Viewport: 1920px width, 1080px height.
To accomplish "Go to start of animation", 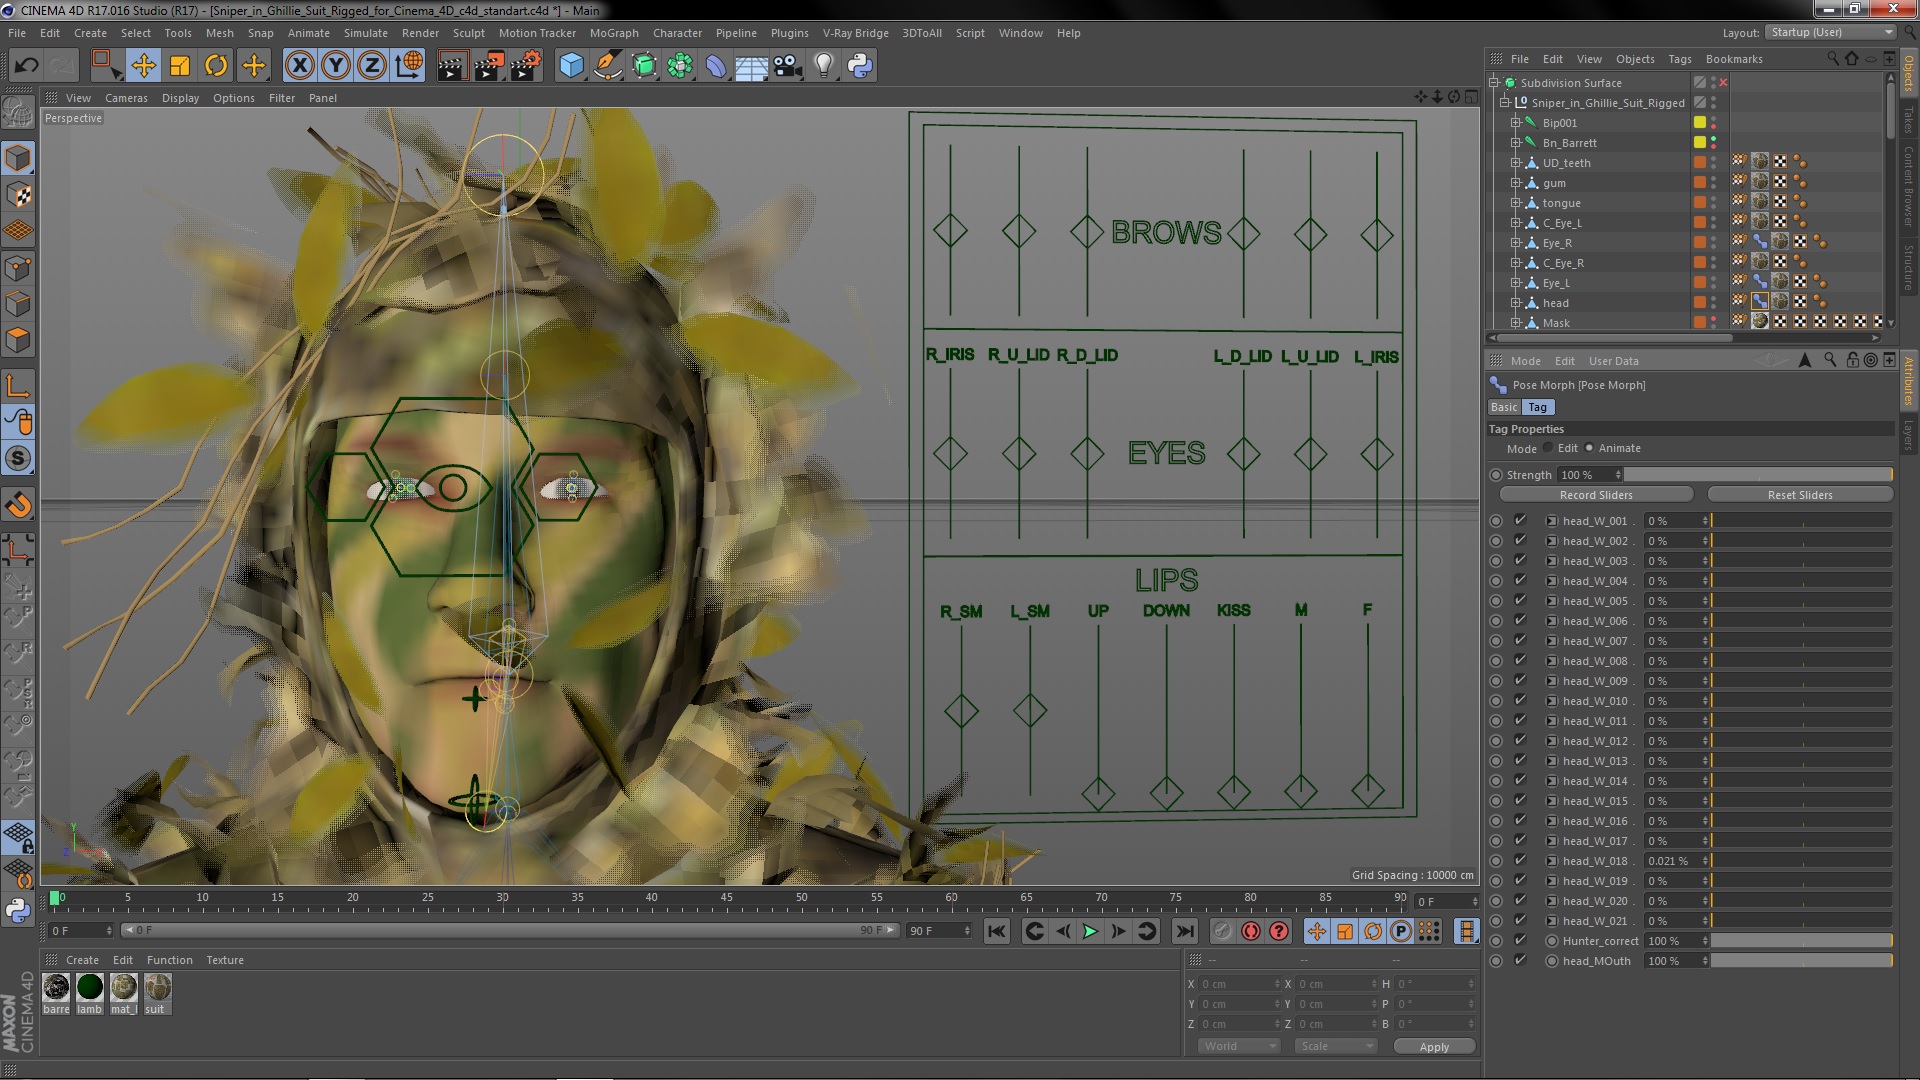I will (x=997, y=931).
